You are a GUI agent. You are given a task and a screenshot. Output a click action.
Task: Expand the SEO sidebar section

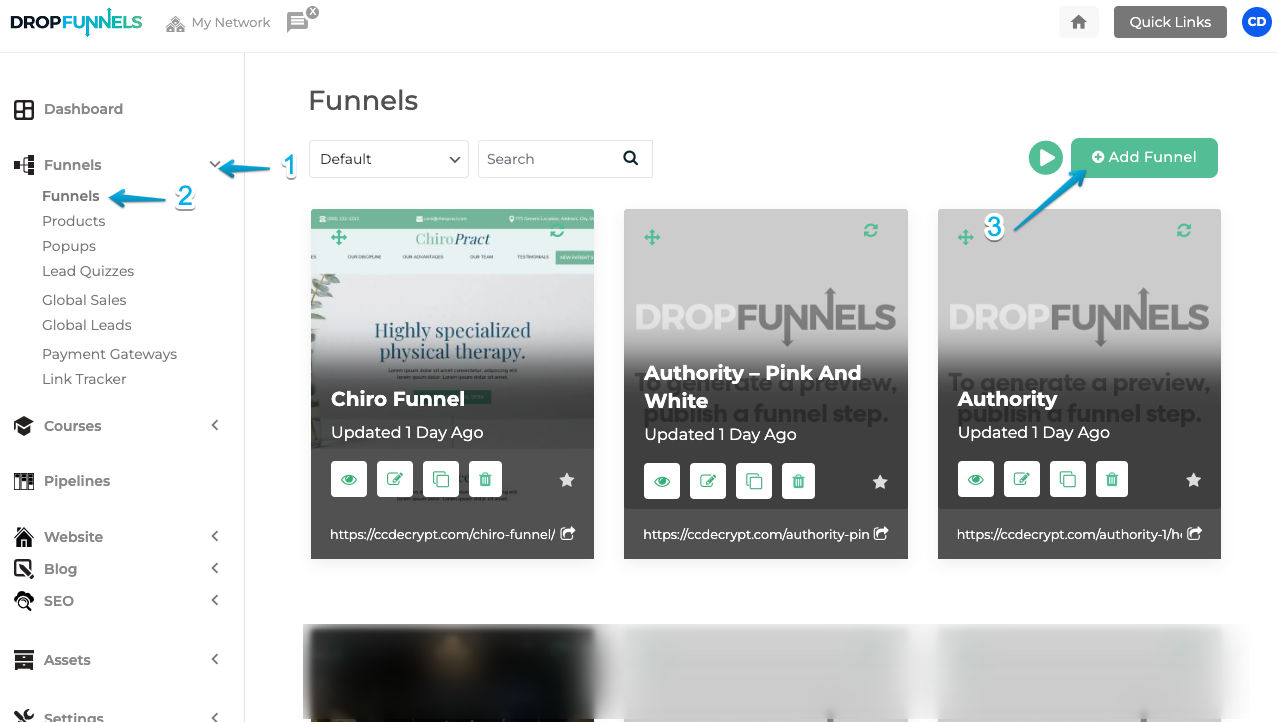pos(214,600)
